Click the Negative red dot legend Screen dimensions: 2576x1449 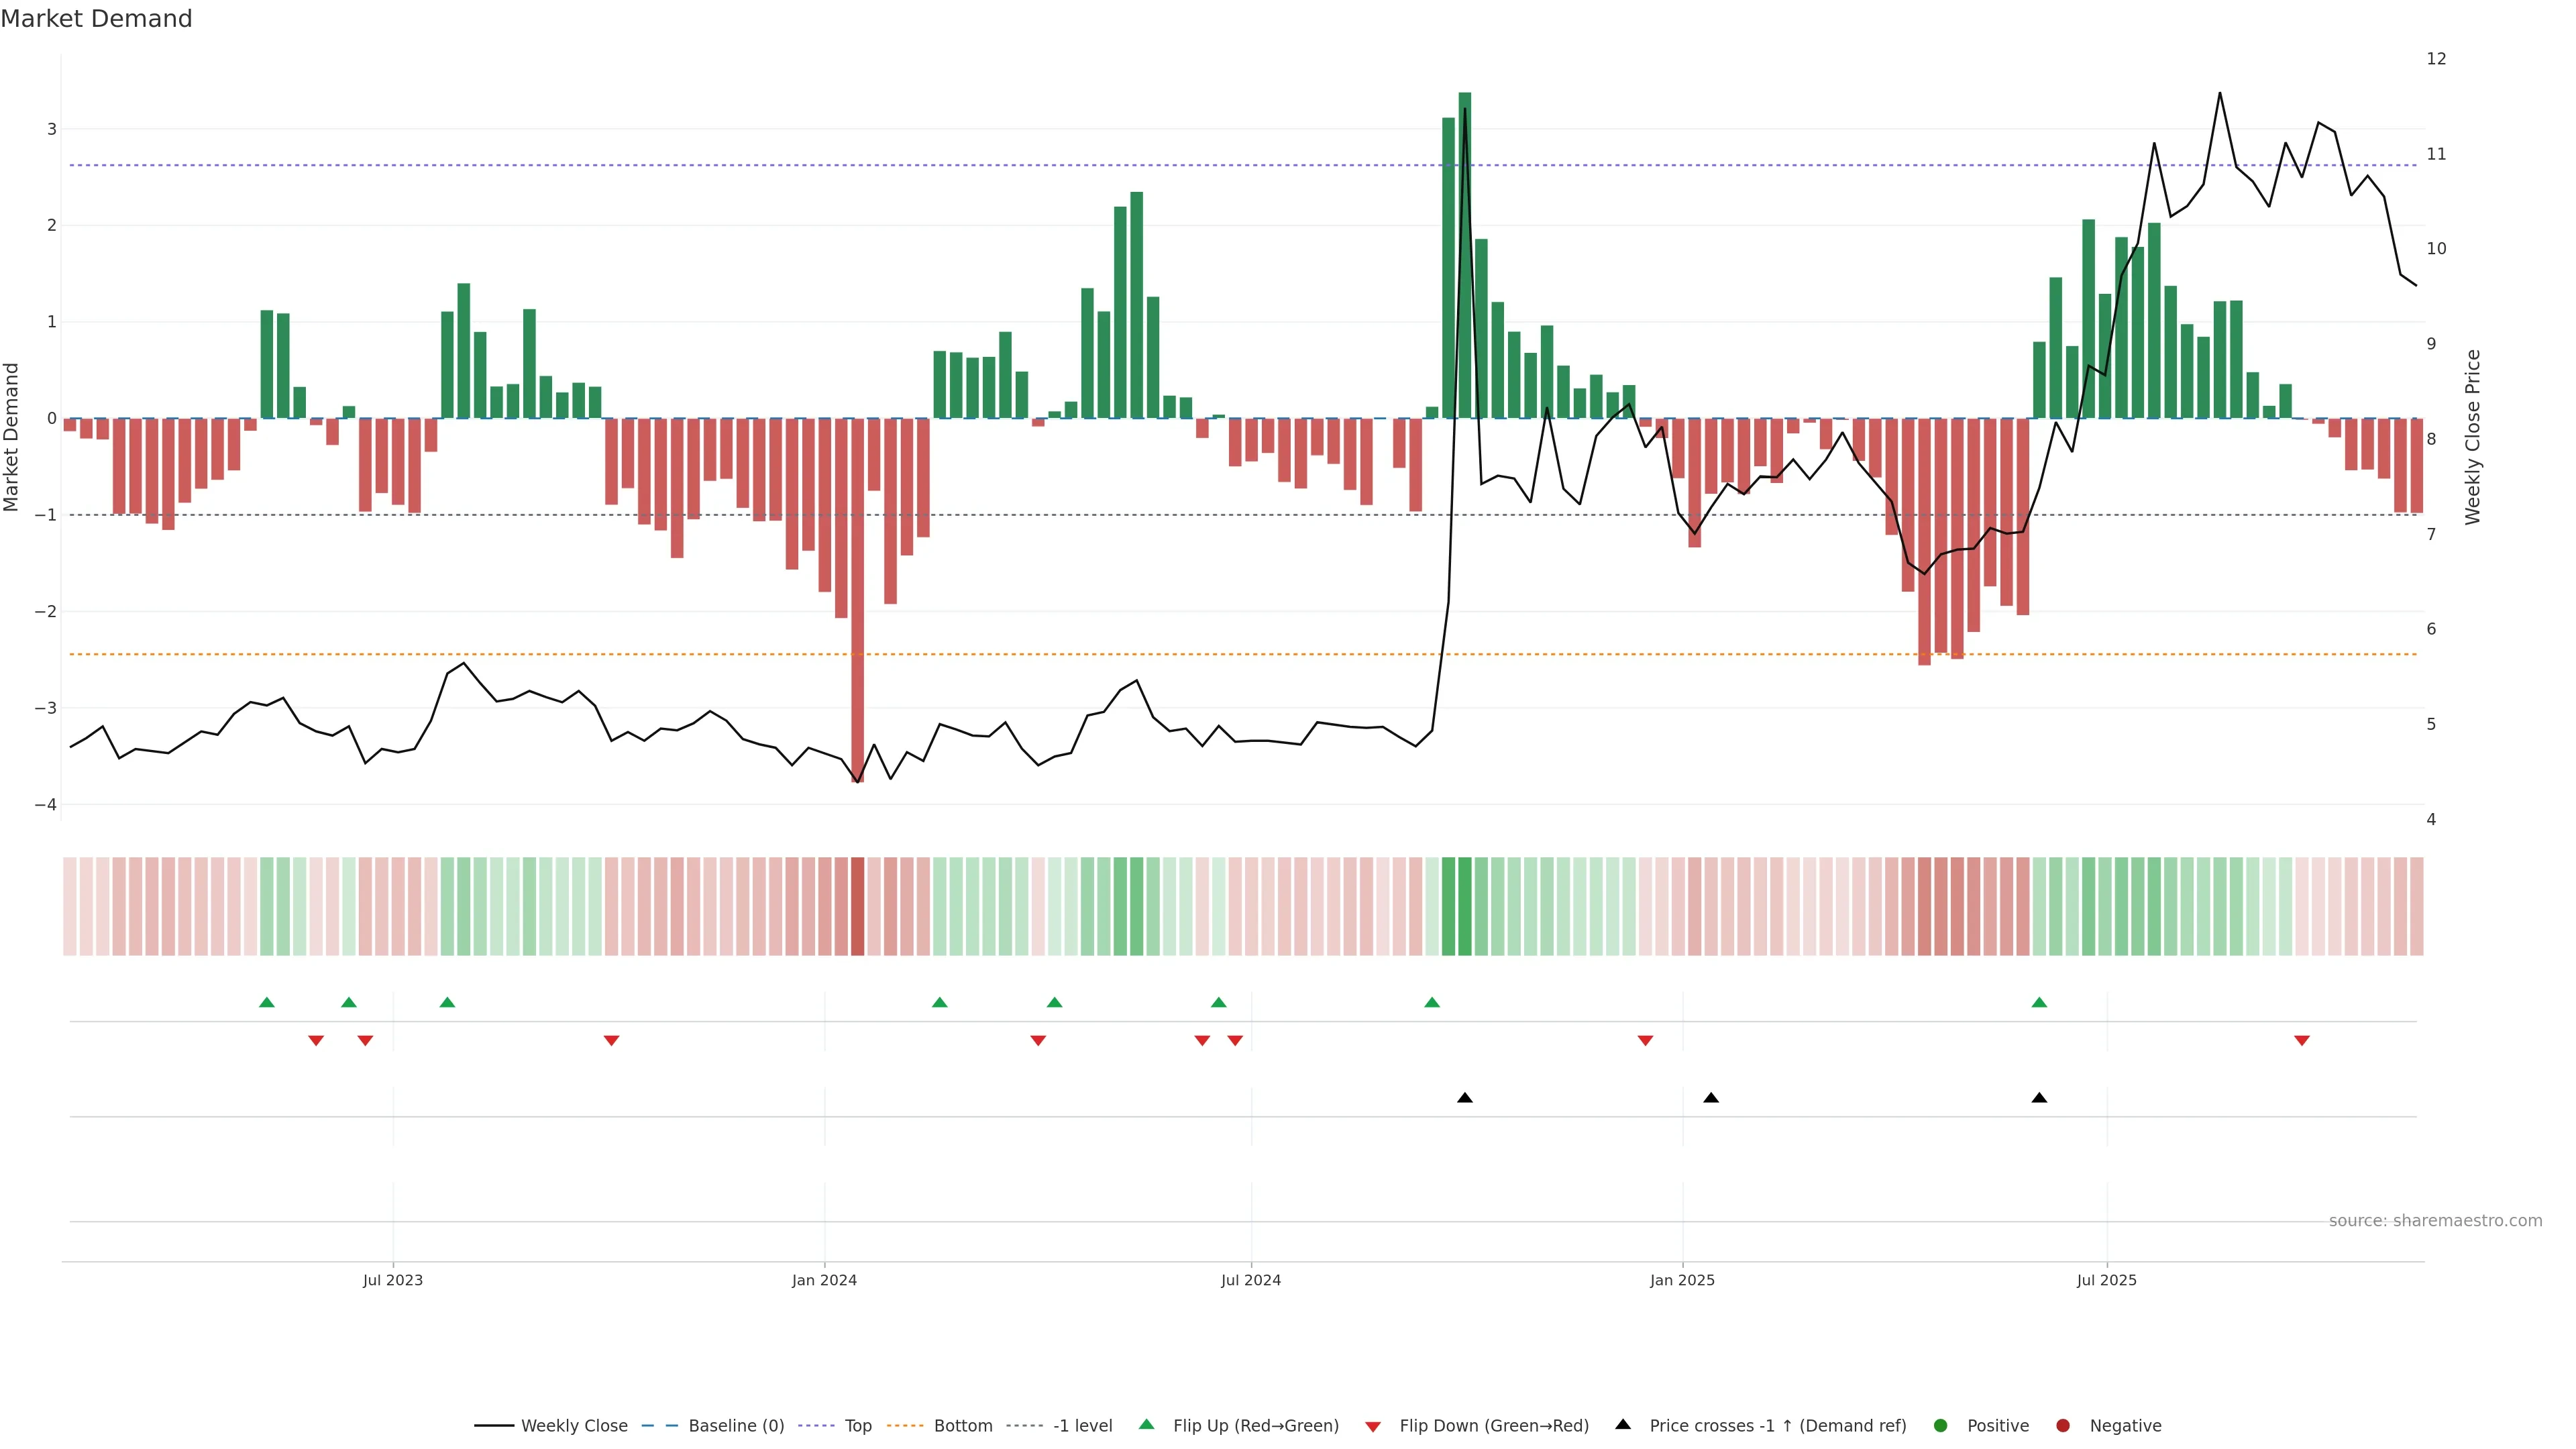[x=2063, y=1426]
